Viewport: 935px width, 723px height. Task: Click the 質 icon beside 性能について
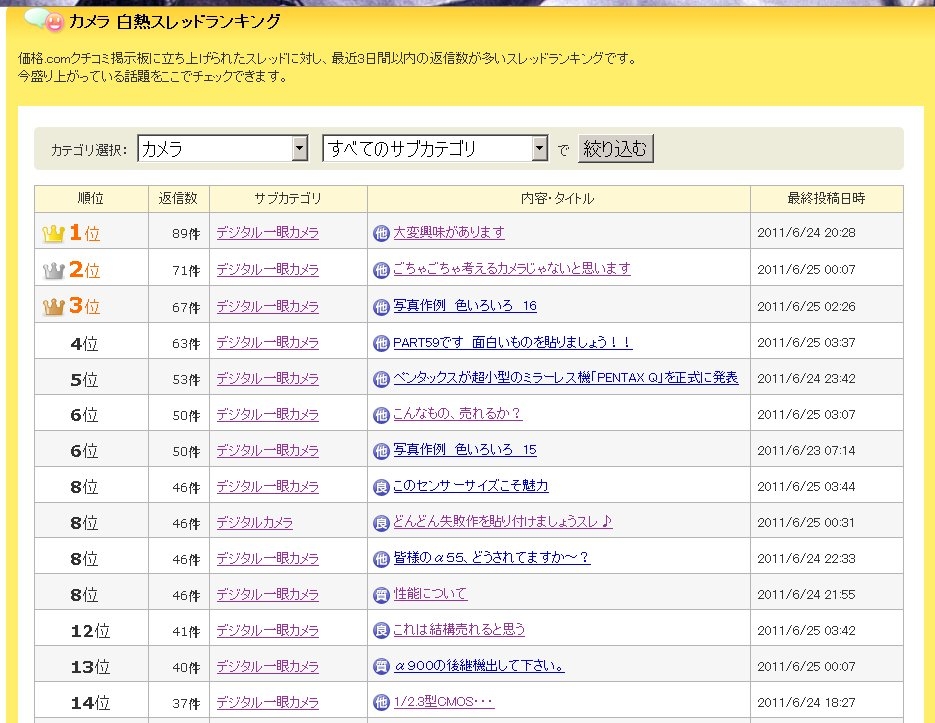[381, 594]
